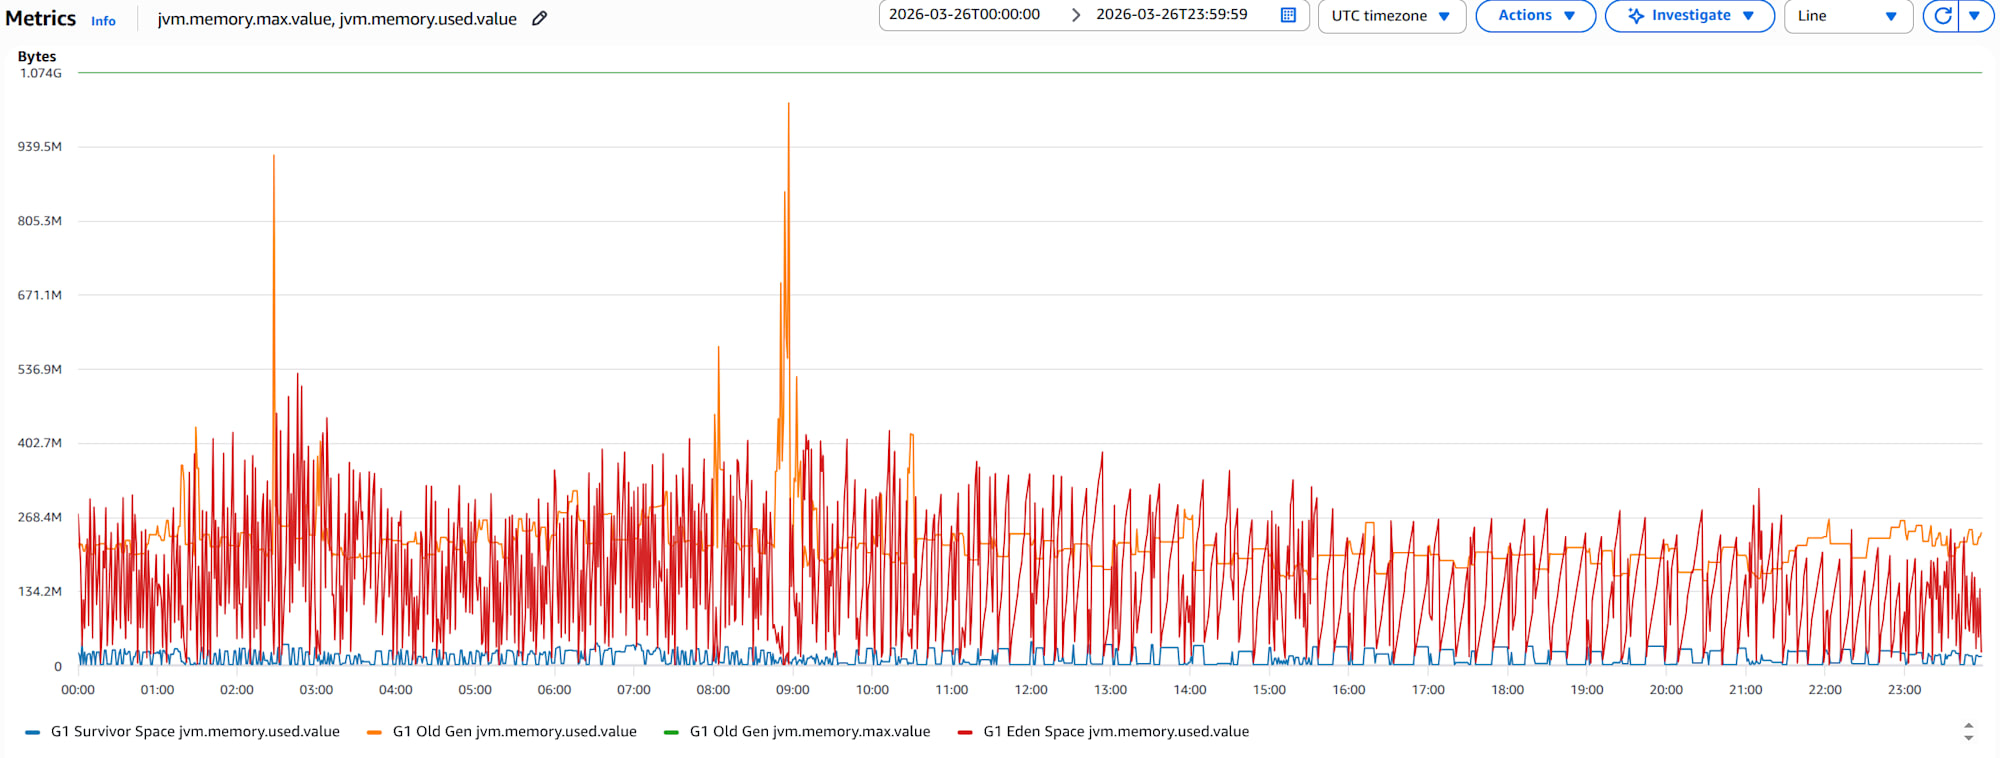Viewport: 2000px width, 758px height.
Task: Click the 671.1M y-axis label
Action: [x=40, y=295]
